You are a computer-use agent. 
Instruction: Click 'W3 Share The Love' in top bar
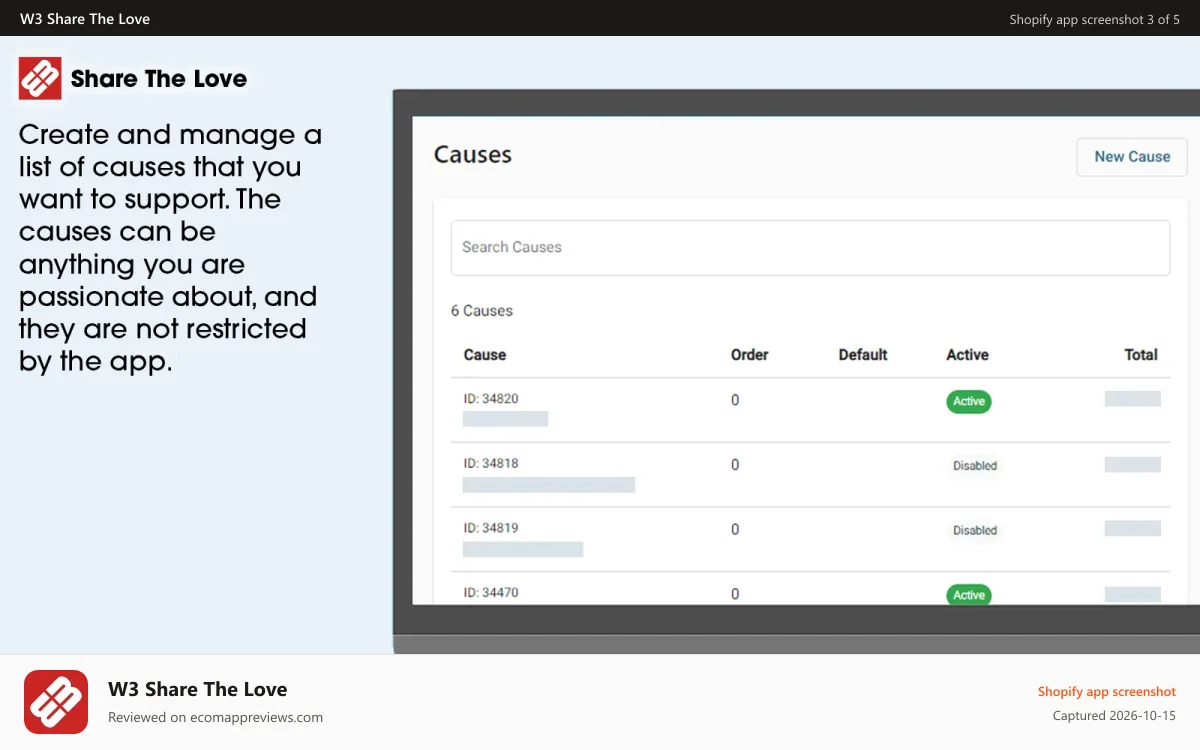(x=85, y=18)
